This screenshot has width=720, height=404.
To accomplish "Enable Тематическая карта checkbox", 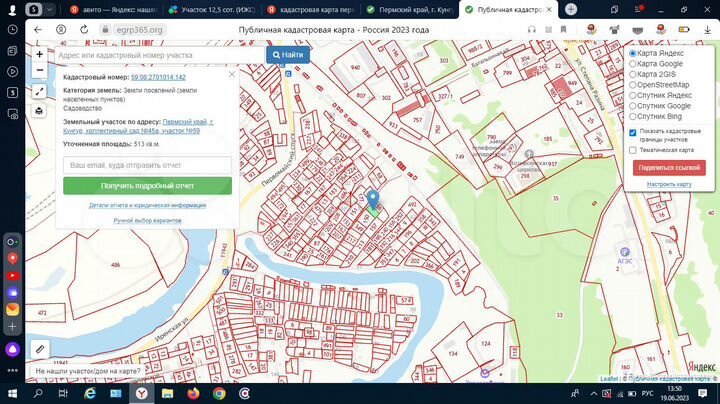I will (x=632, y=150).
